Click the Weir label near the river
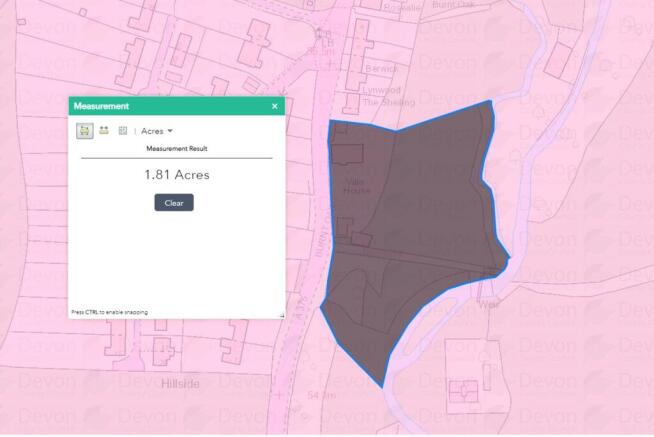 (489, 301)
